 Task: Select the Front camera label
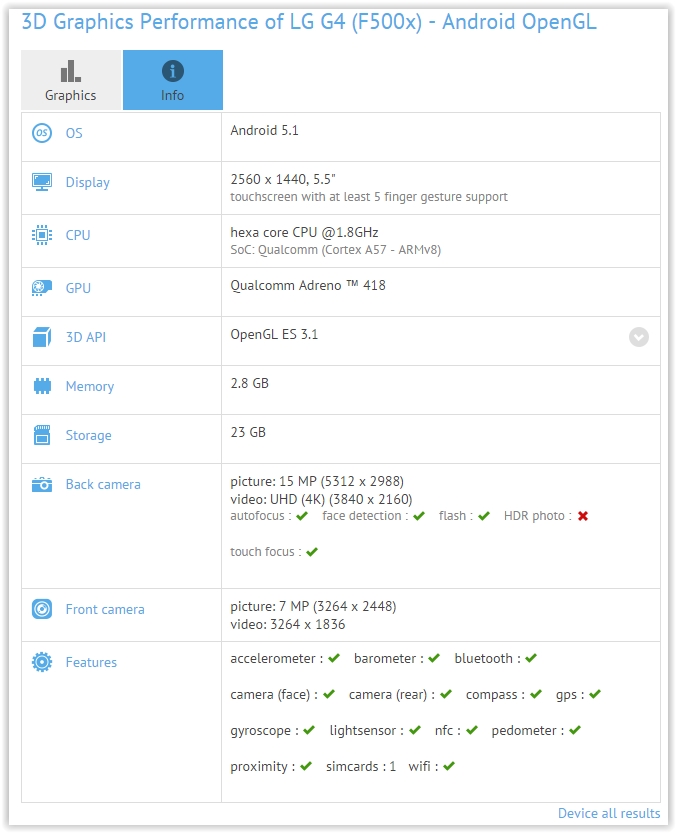[105, 609]
